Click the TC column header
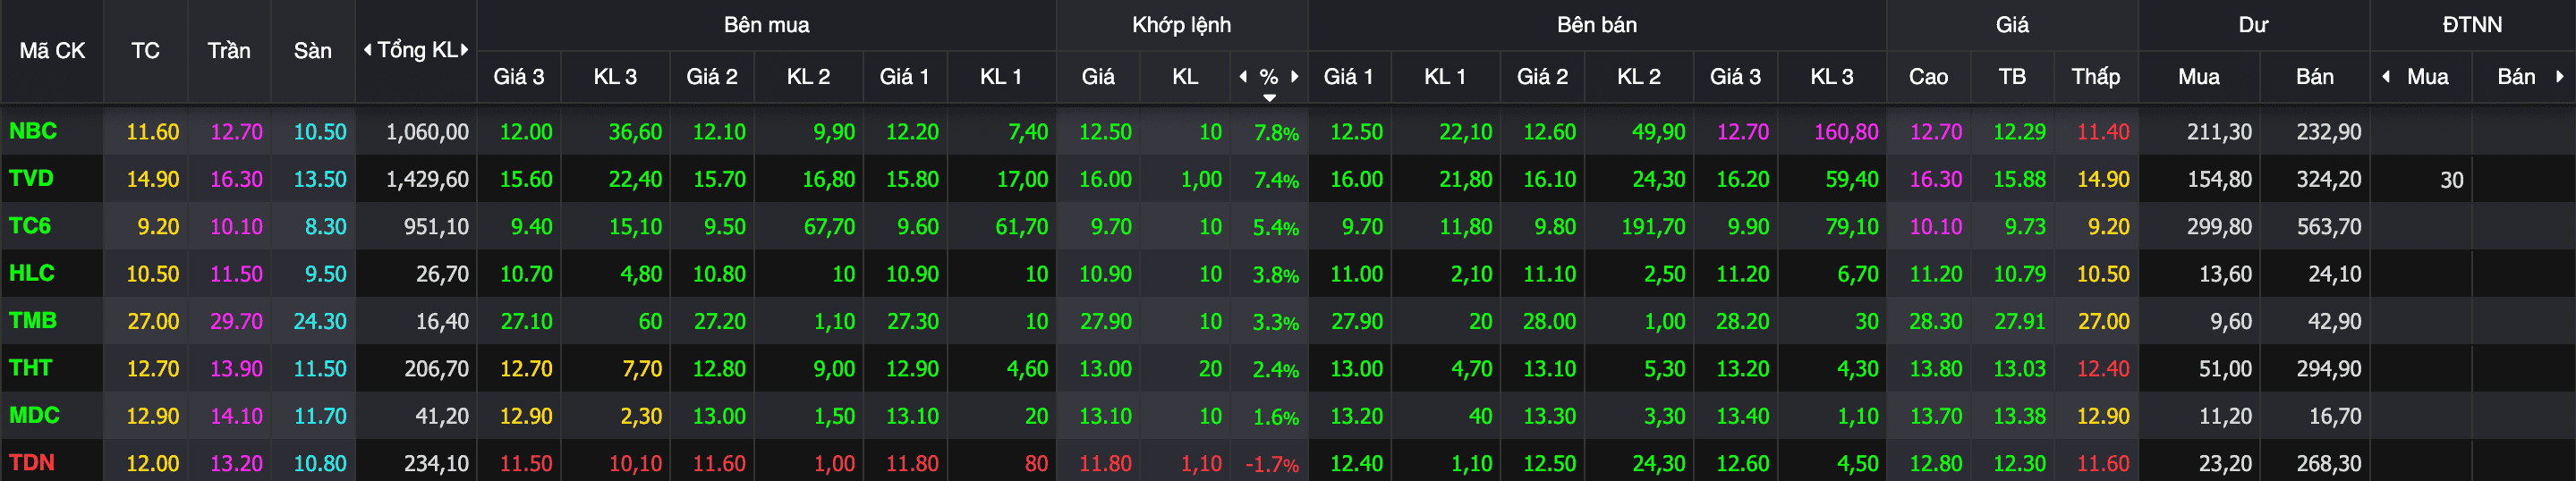Viewport: 2576px width, 481px height. 145,51
